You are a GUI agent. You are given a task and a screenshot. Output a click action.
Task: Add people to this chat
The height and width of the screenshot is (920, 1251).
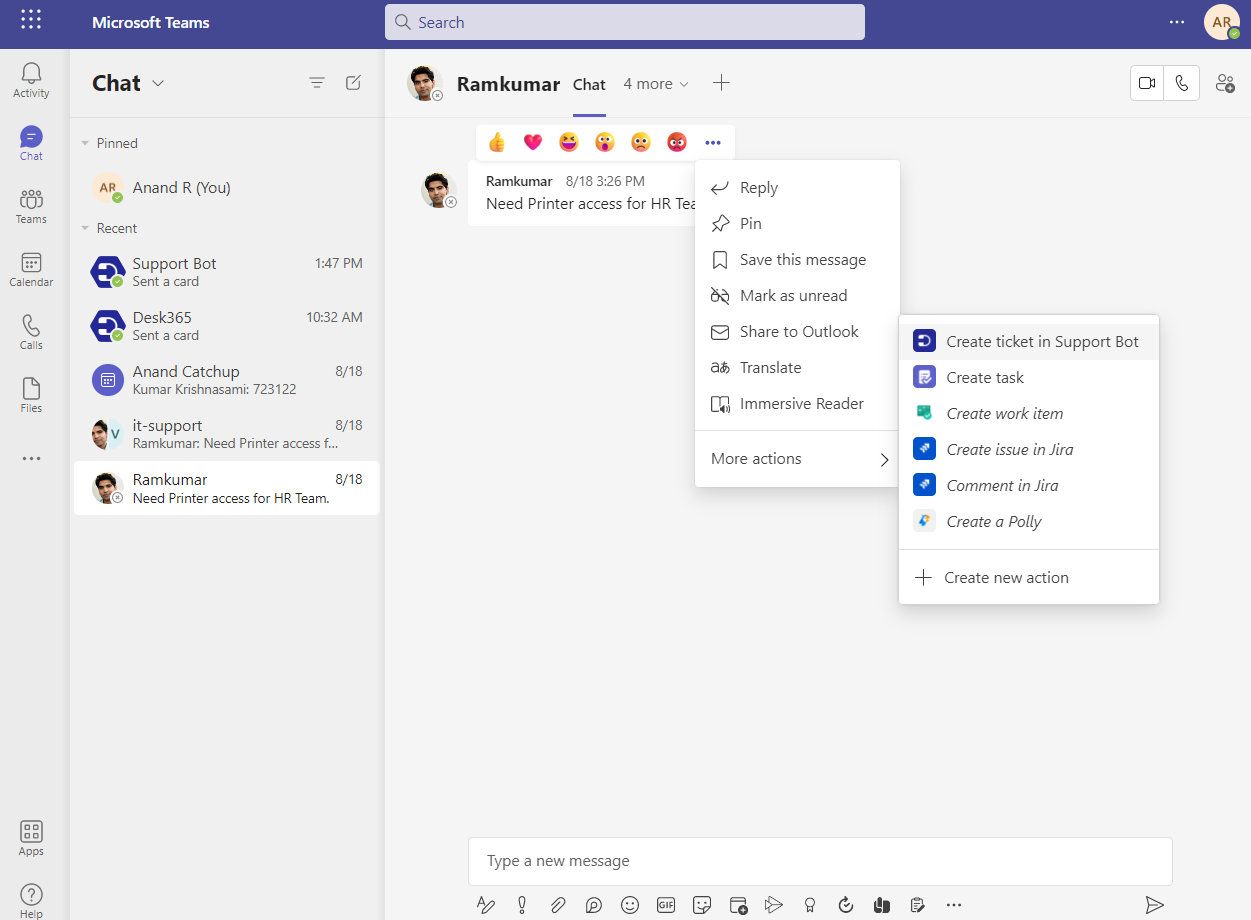click(x=1224, y=84)
